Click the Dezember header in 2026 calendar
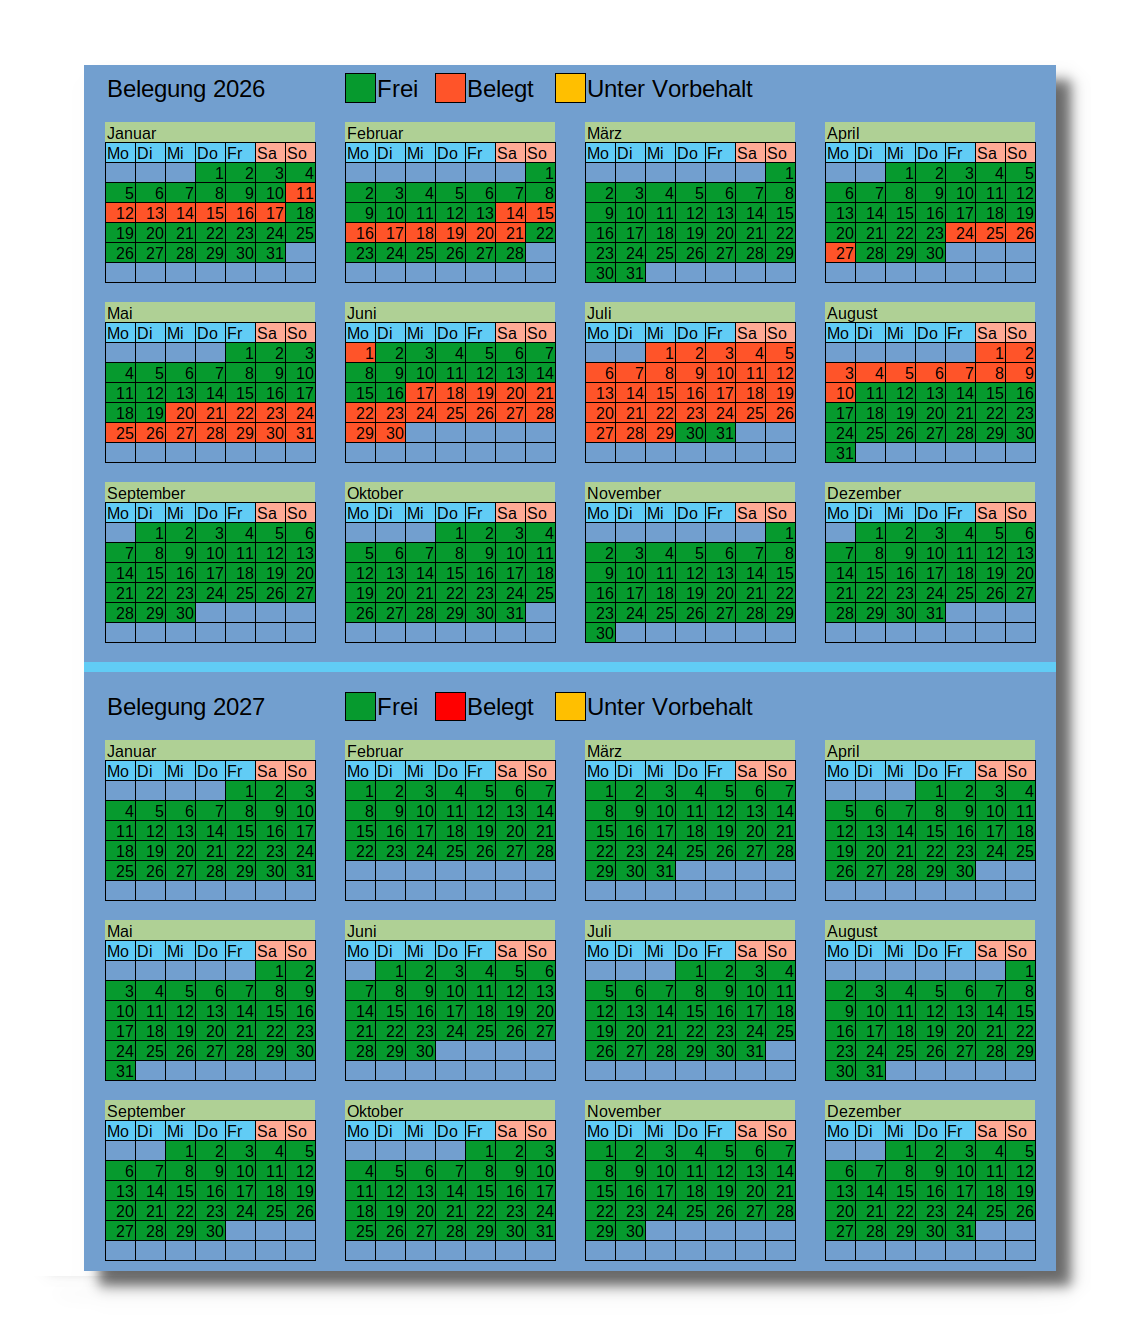Viewport: 1136px width, 1332px height. pos(930,493)
